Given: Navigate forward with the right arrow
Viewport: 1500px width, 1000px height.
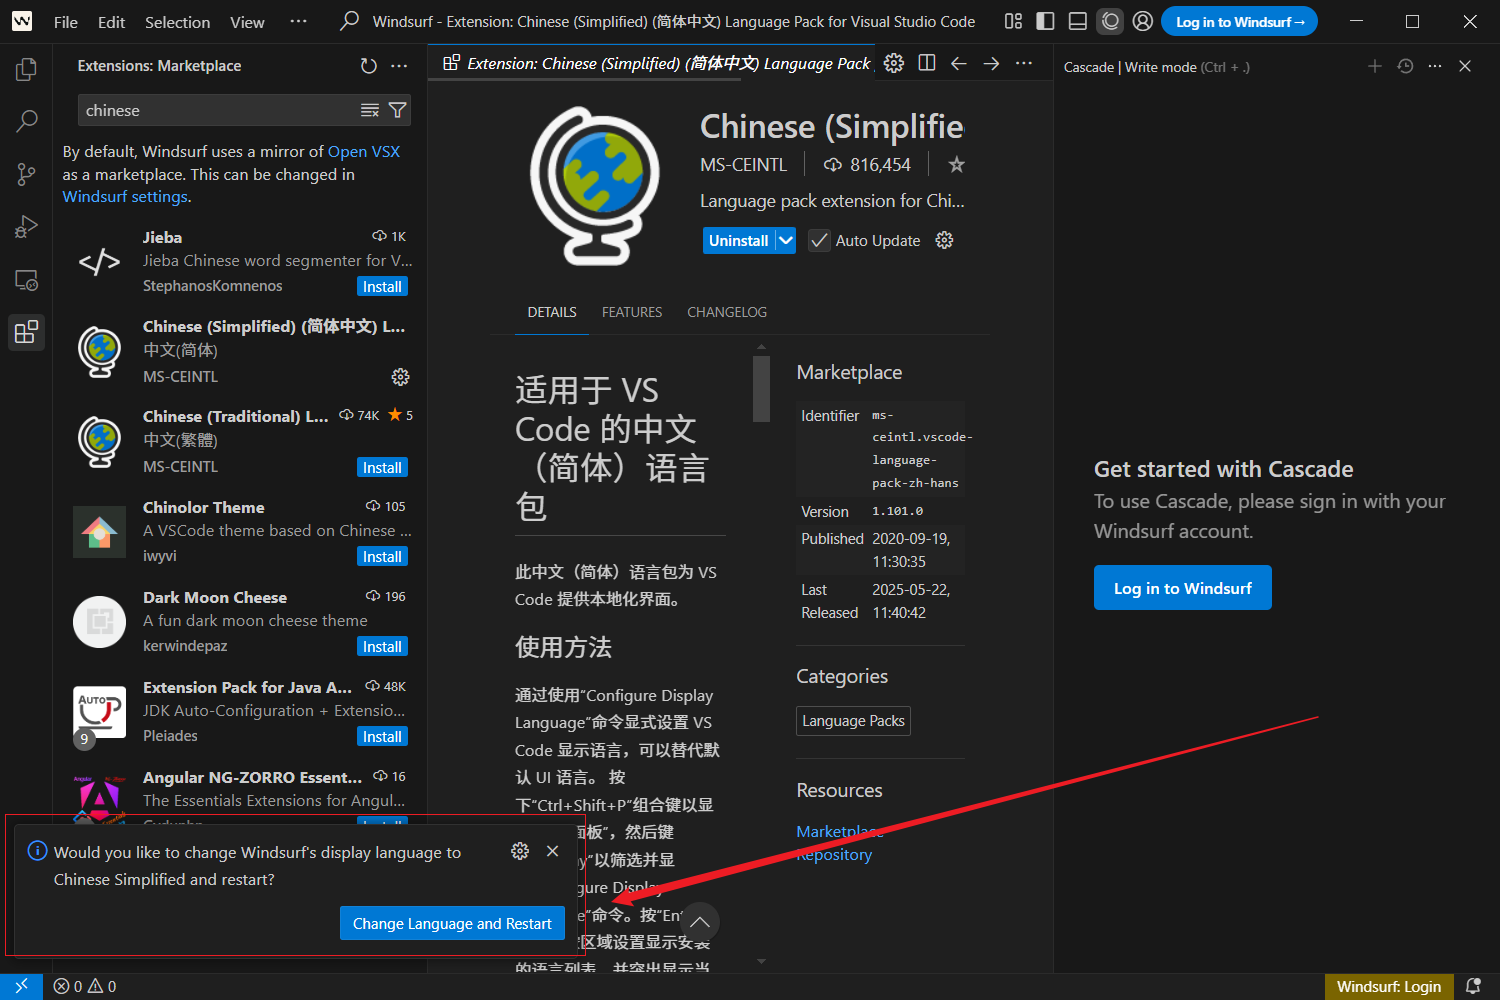Looking at the screenshot, I should click(x=991, y=63).
